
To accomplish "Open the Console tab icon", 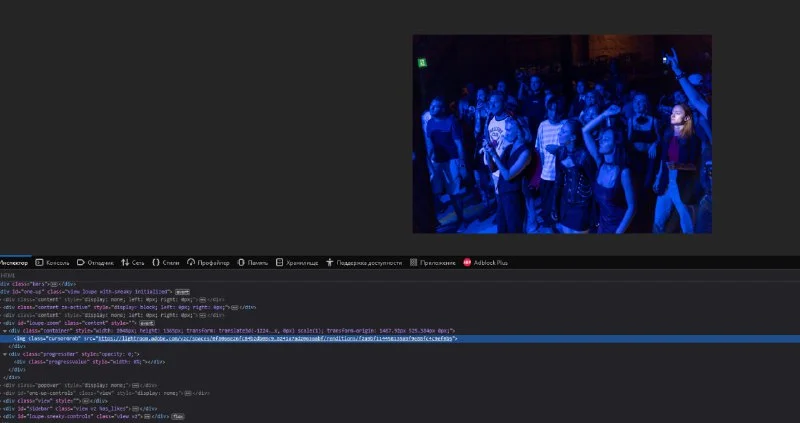I will point(39,262).
